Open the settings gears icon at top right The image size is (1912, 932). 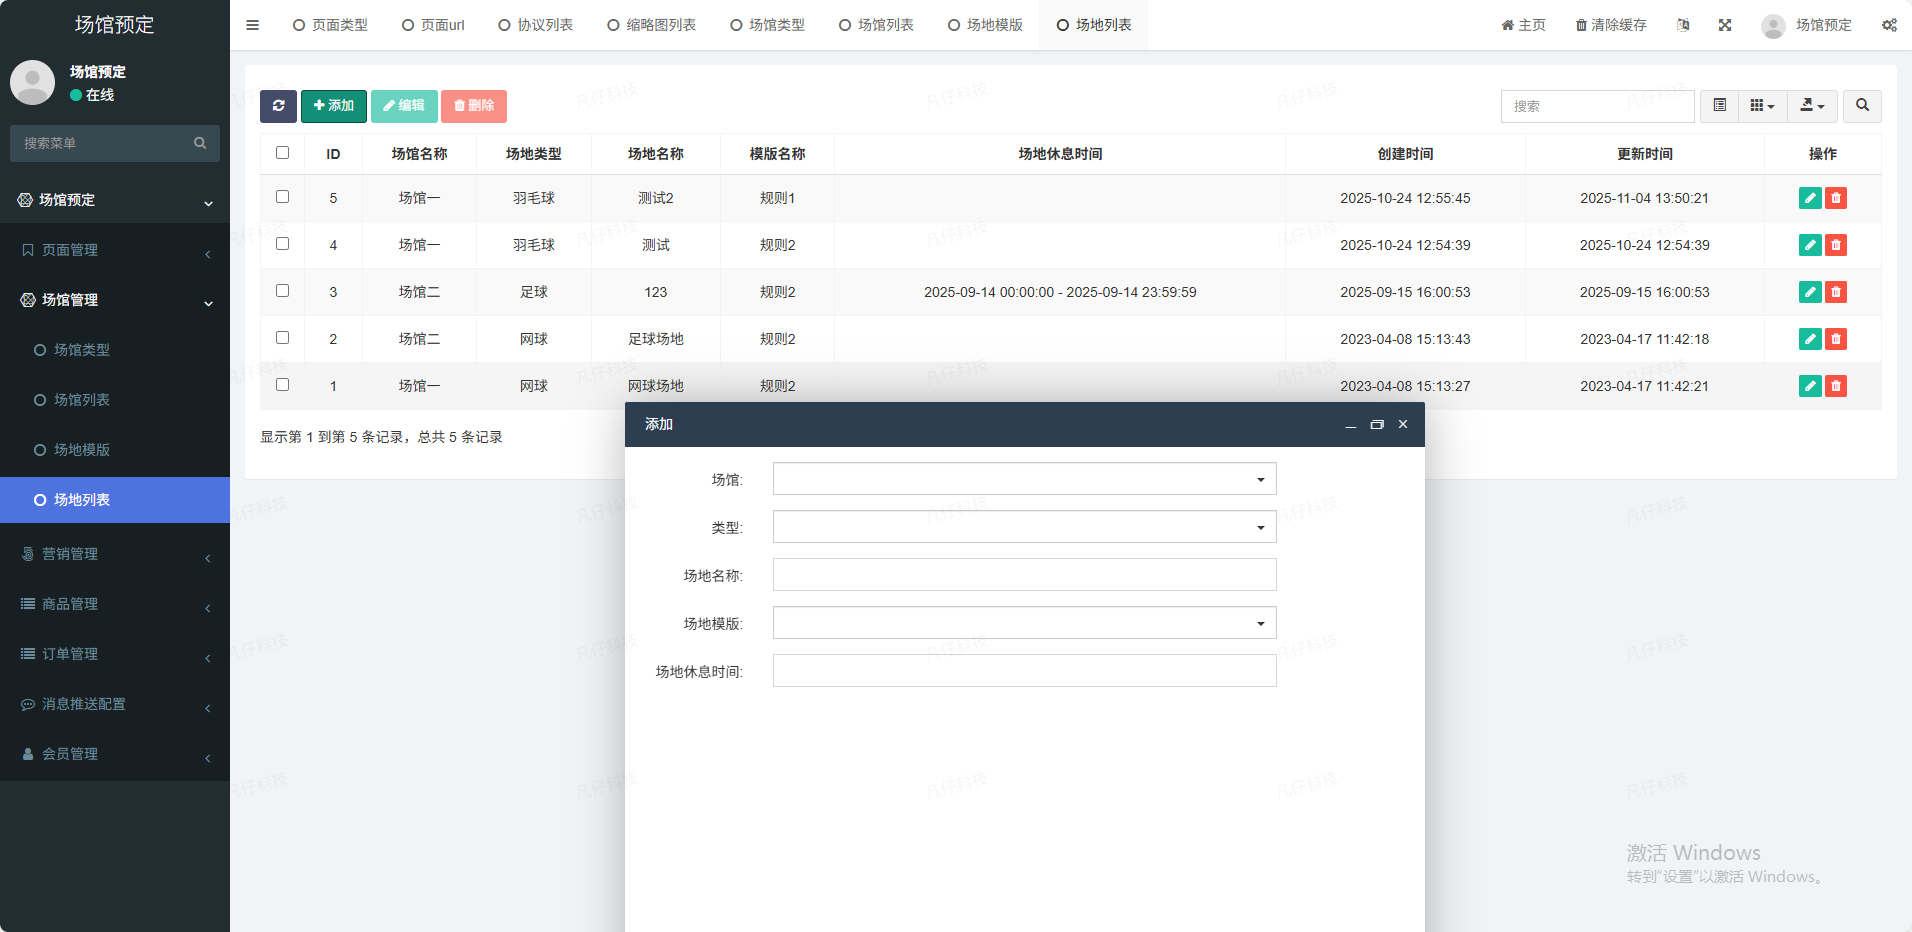[x=1889, y=25]
